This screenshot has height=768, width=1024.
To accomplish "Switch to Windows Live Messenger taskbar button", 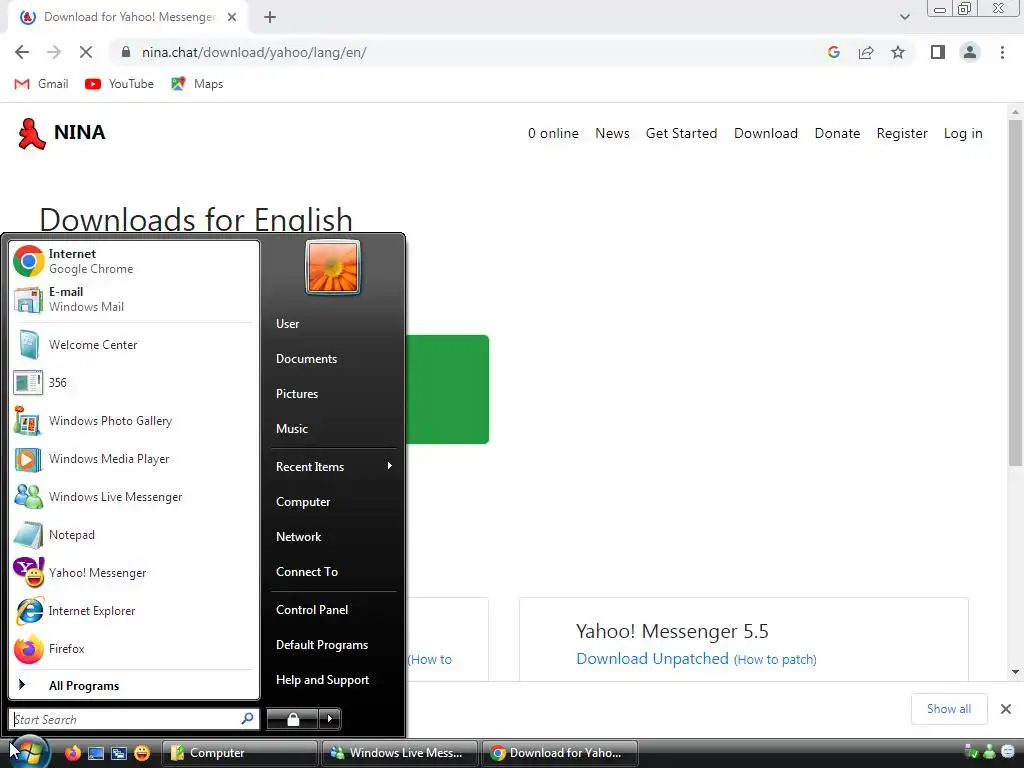I will (x=400, y=753).
